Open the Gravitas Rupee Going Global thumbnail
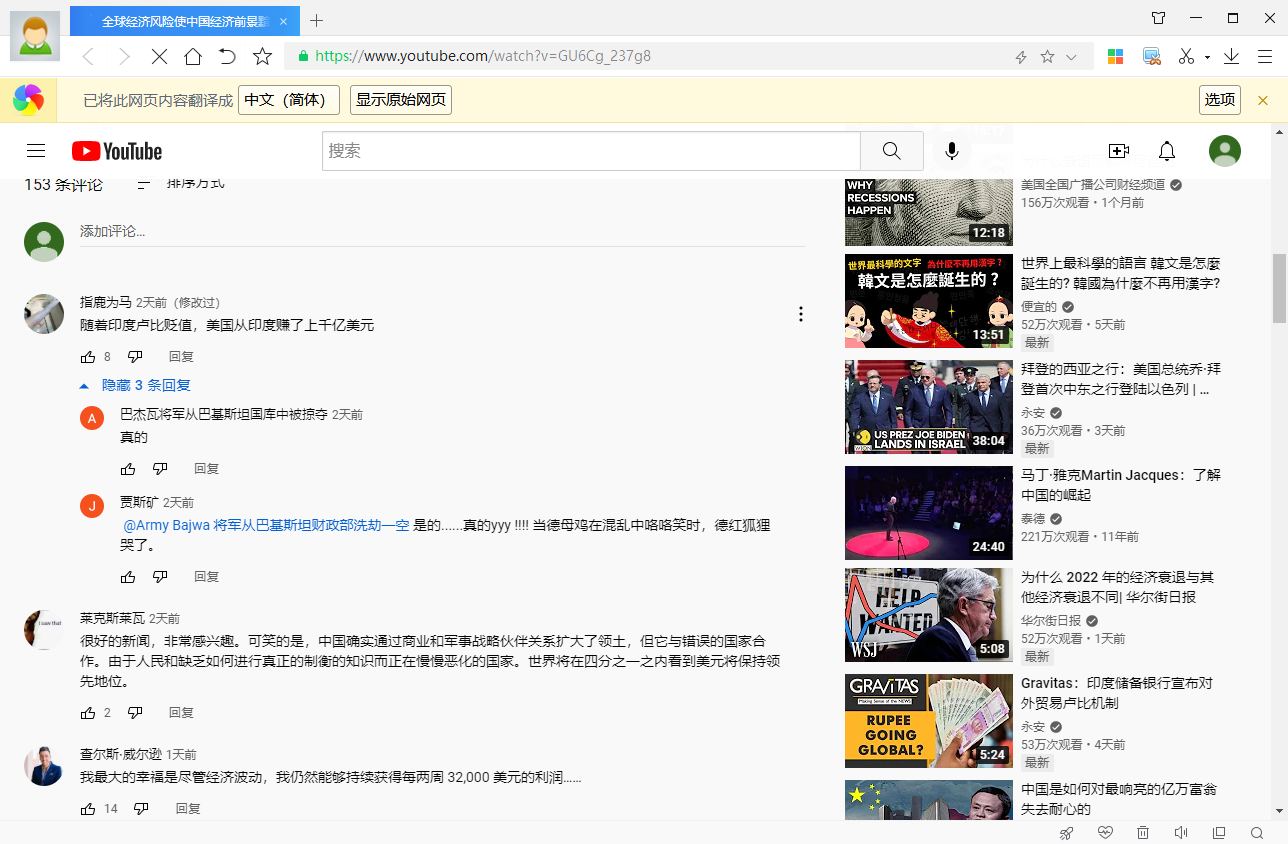Viewport: 1288px width, 844px height. pyautogui.click(x=929, y=721)
